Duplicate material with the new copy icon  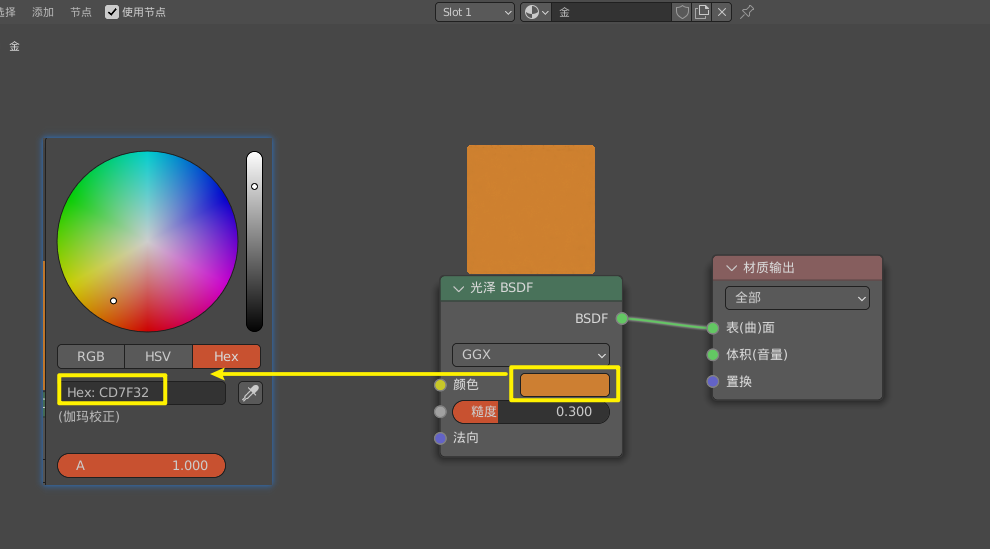pyautogui.click(x=701, y=12)
